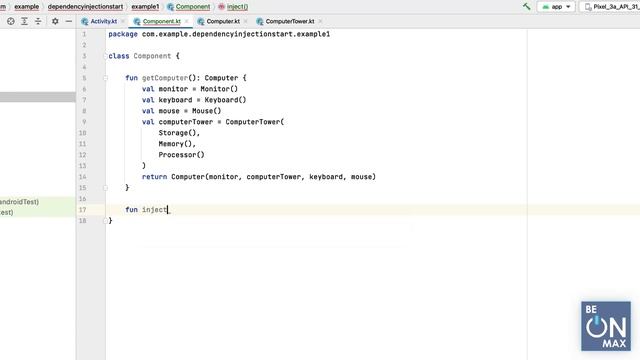Click 'dependencyinjectionstart' breadcrumb
Screen dimensions: 640x360
[85, 7]
